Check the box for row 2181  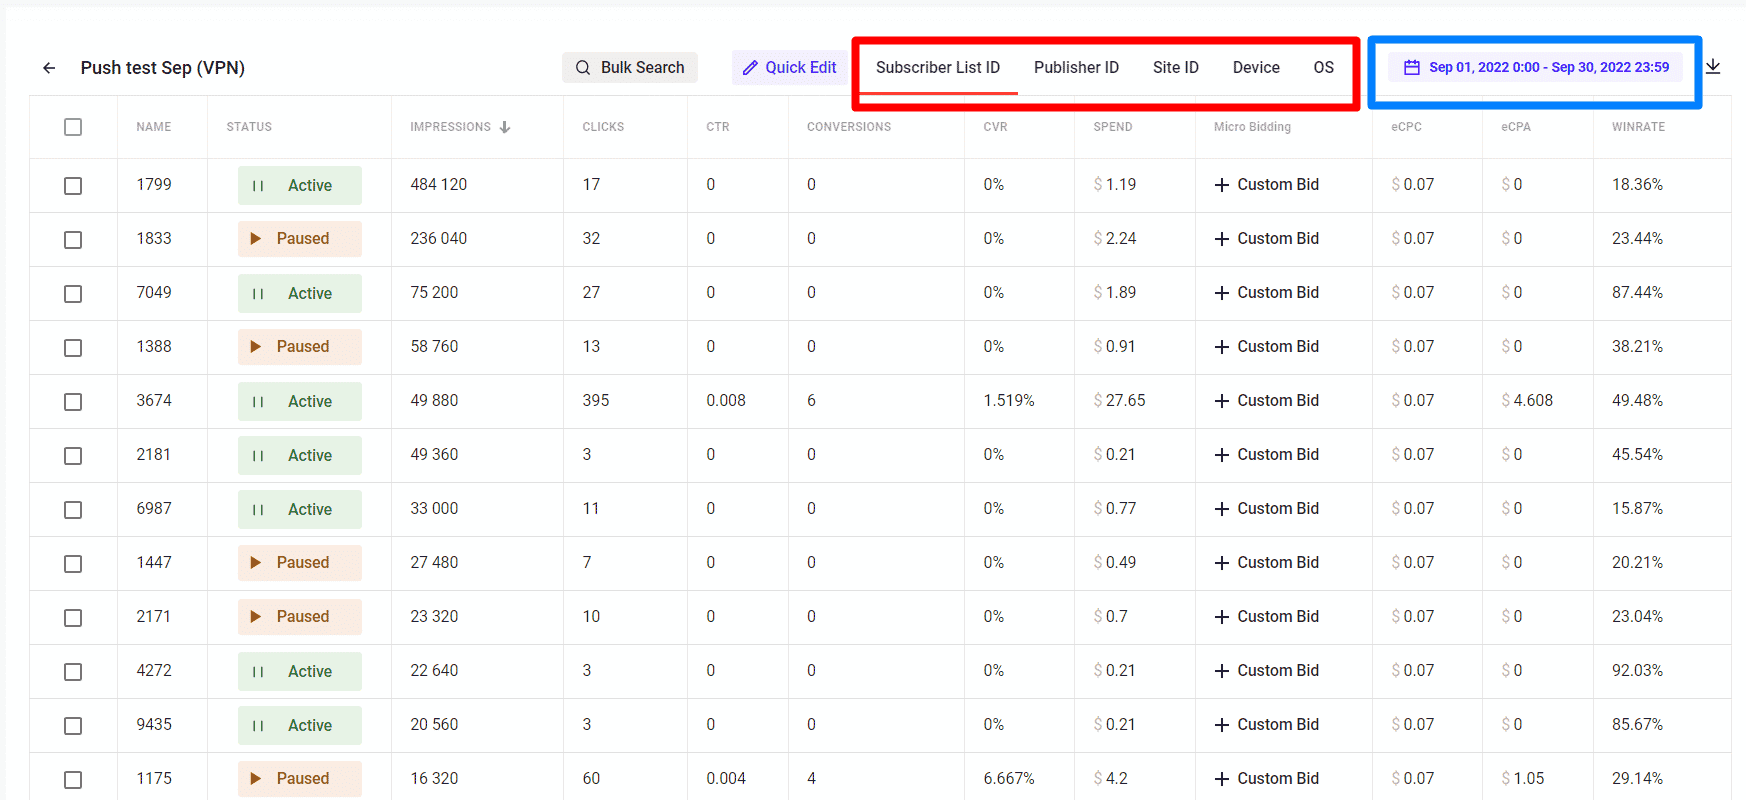click(73, 456)
